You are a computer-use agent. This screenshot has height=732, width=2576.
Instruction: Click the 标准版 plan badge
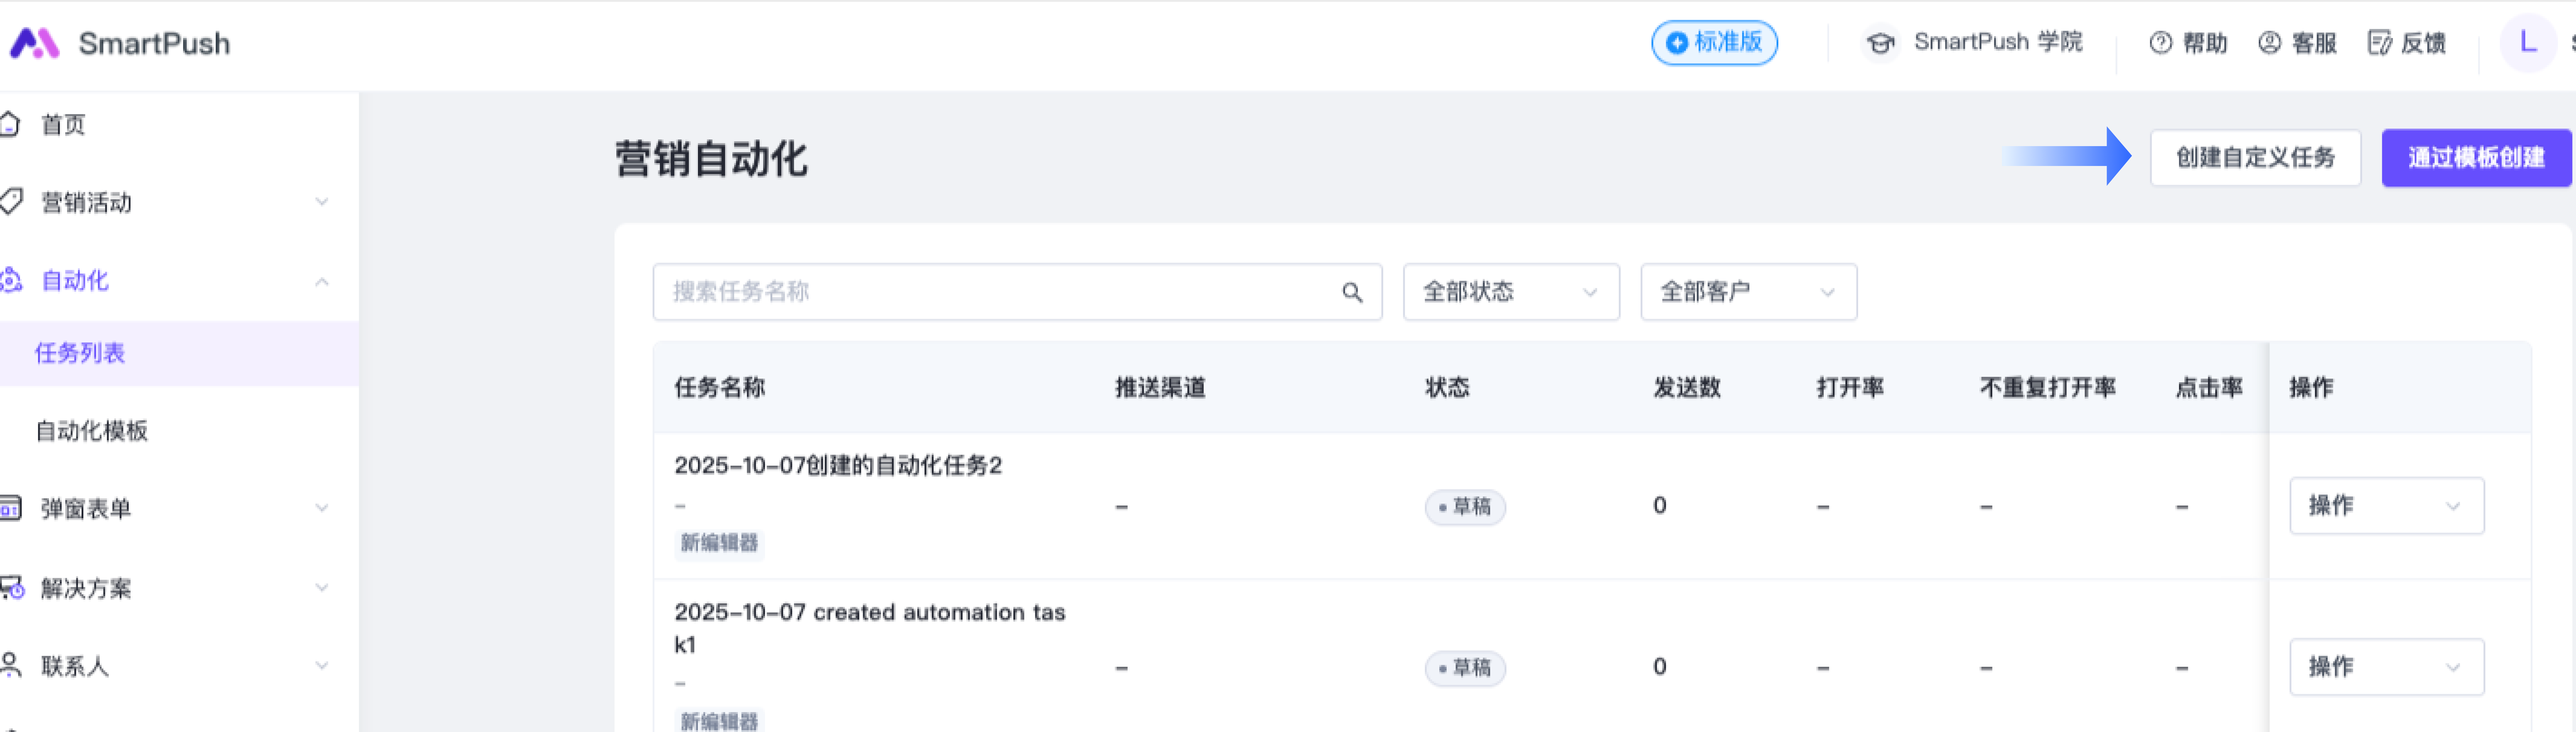point(1714,43)
